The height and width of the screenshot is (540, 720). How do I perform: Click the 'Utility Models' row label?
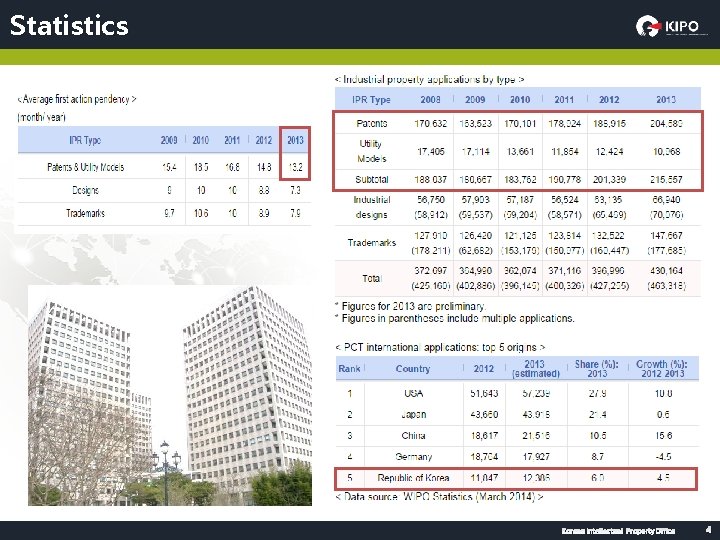[371, 151]
